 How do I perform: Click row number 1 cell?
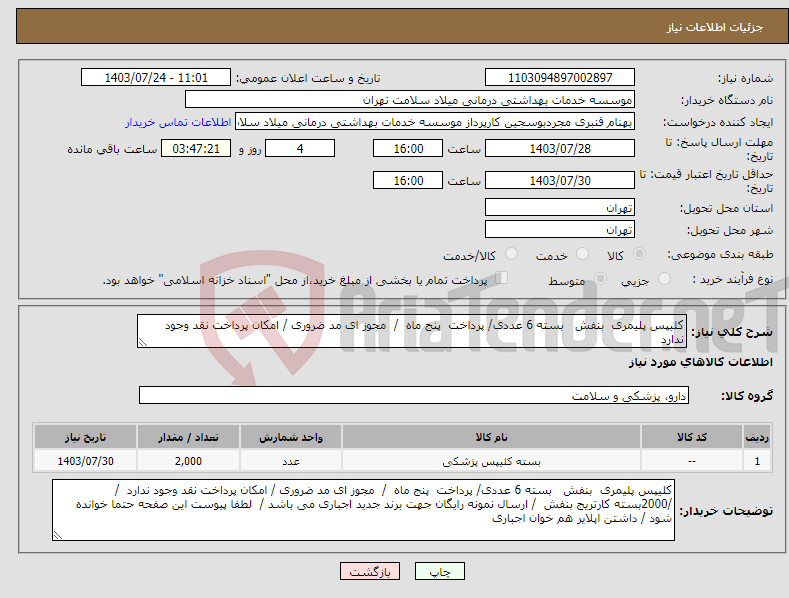tap(757, 461)
